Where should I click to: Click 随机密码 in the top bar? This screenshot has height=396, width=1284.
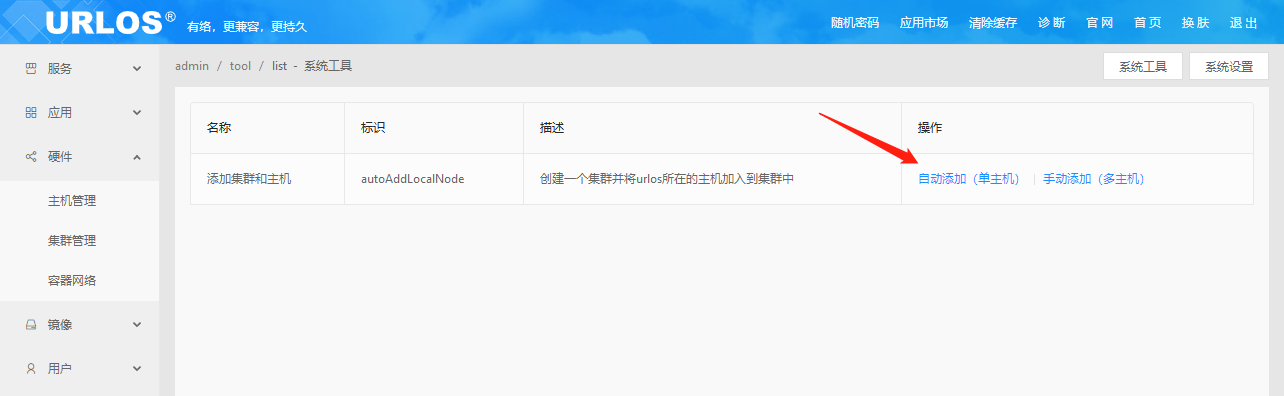click(855, 23)
